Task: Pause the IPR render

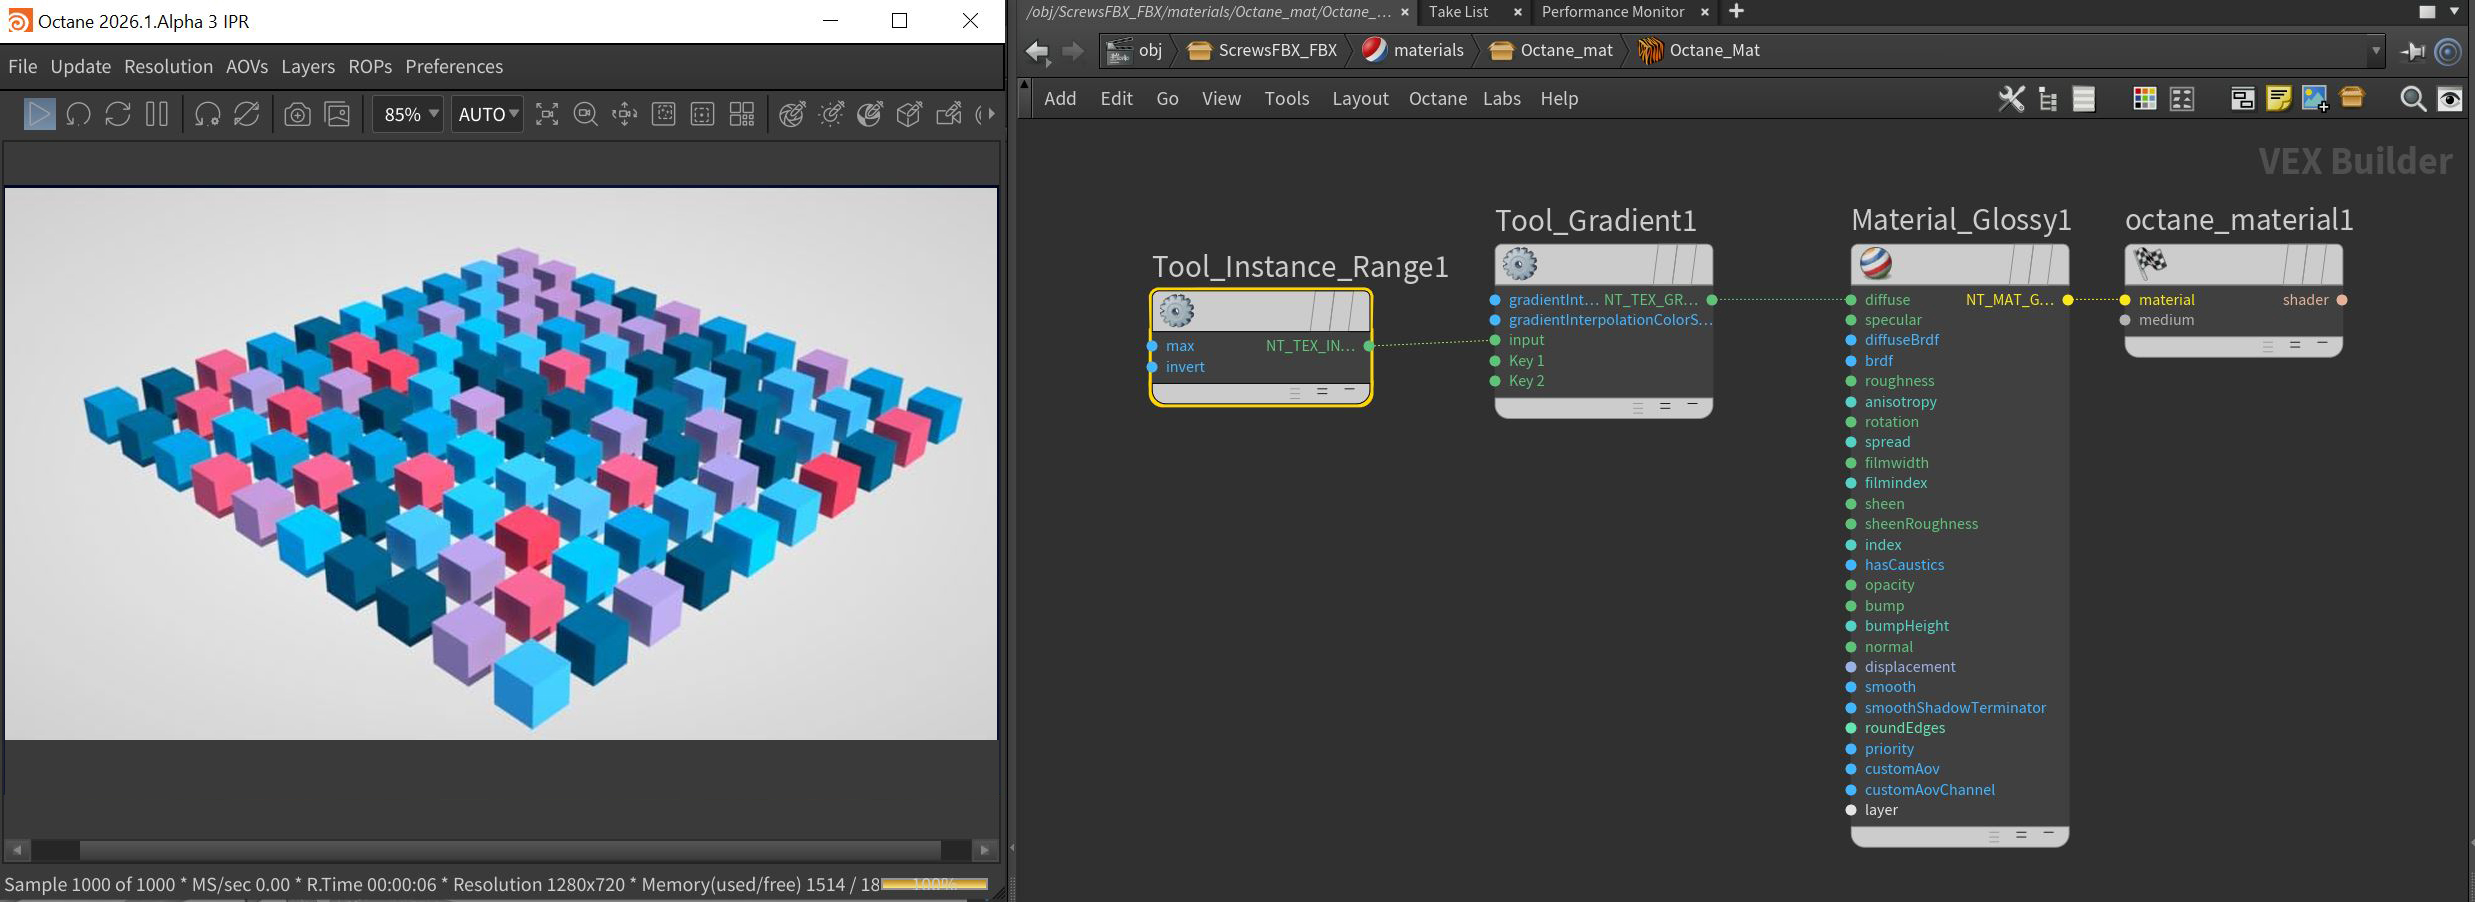Action: pos(156,114)
